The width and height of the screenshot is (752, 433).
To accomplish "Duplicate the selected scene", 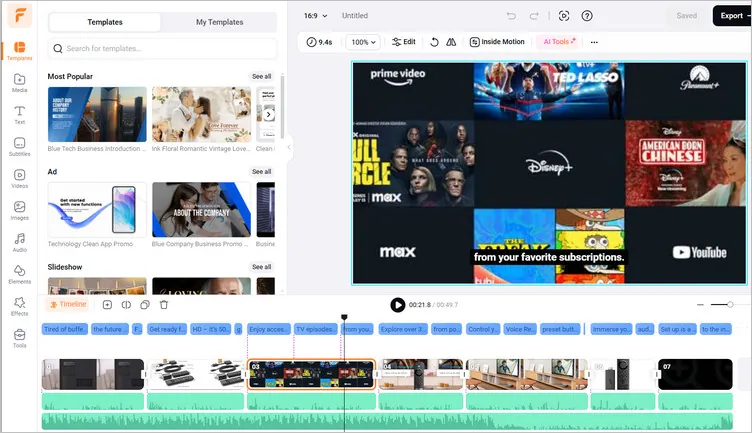I will (x=145, y=304).
